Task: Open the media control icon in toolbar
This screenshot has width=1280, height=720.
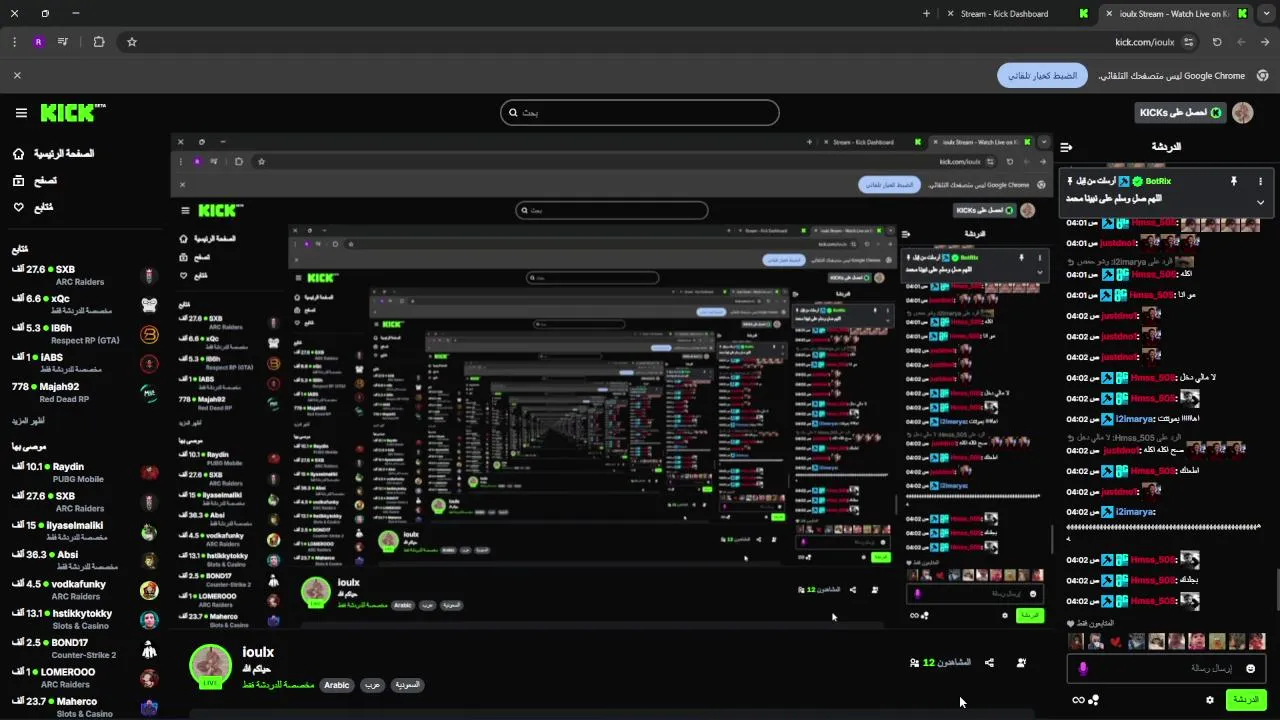Action: [x=63, y=42]
